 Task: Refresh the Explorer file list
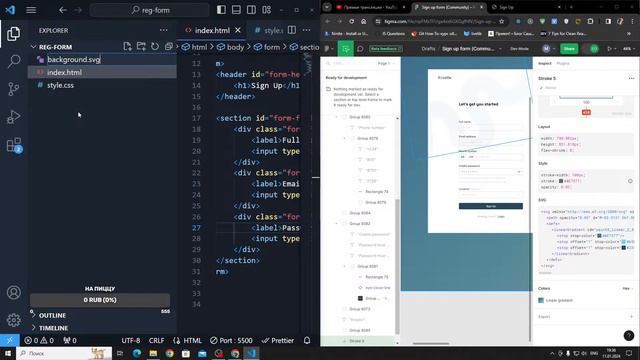[155, 47]
